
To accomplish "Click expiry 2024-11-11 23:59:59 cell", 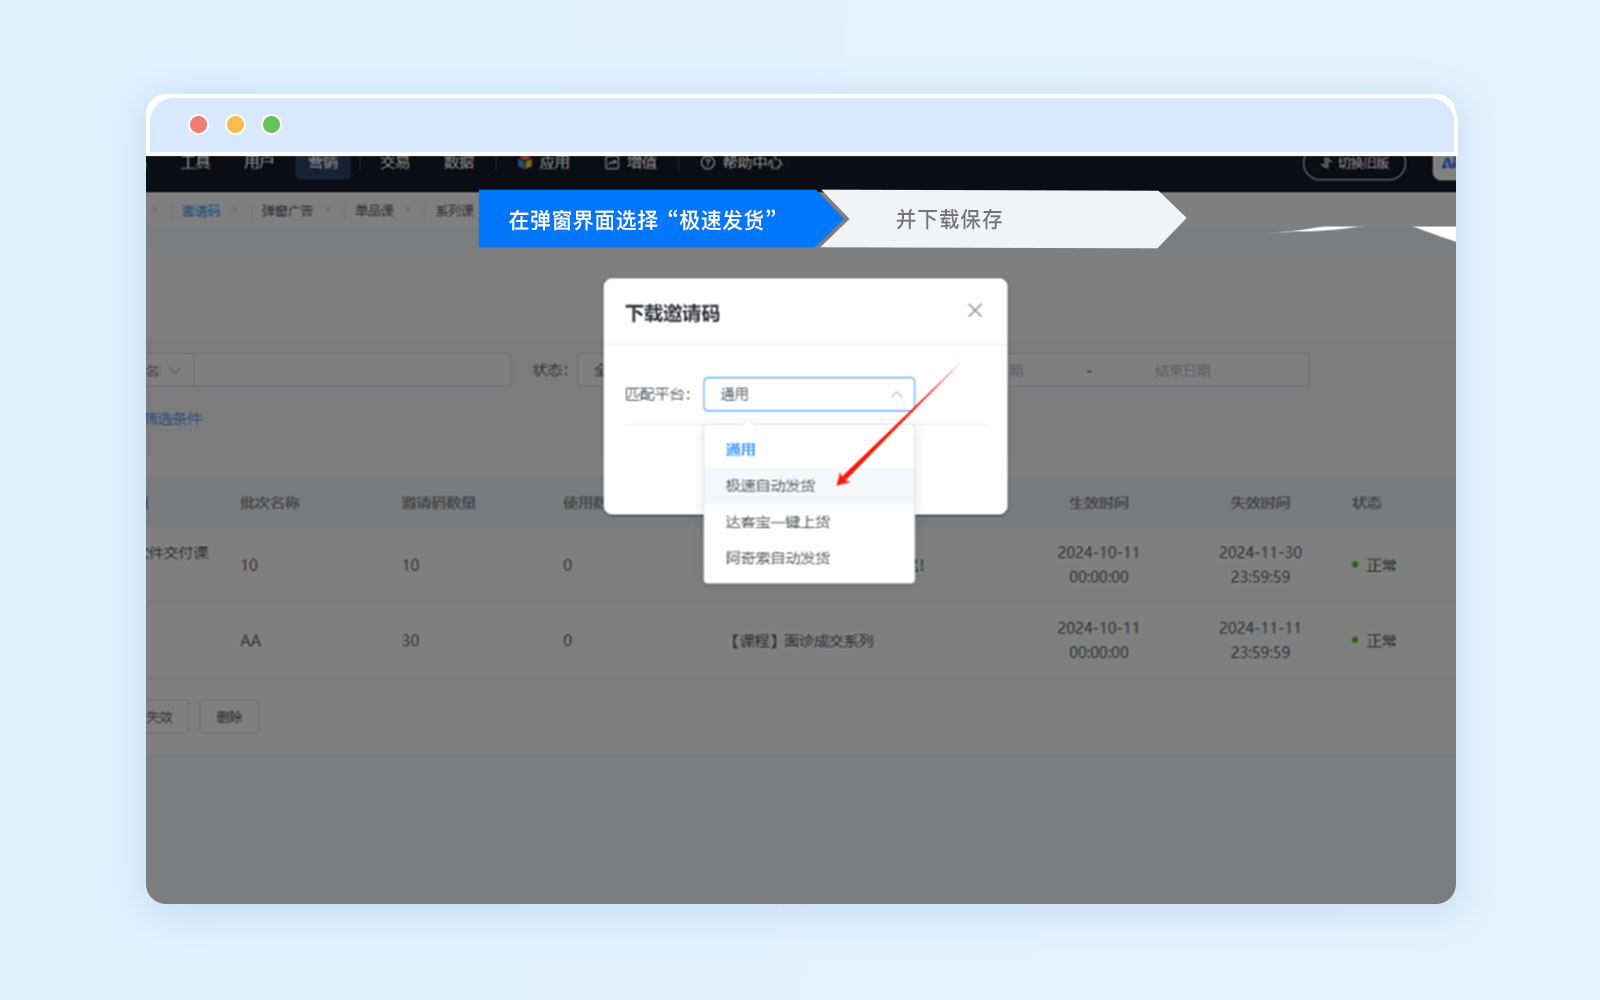I will [x=1260, y=640].
